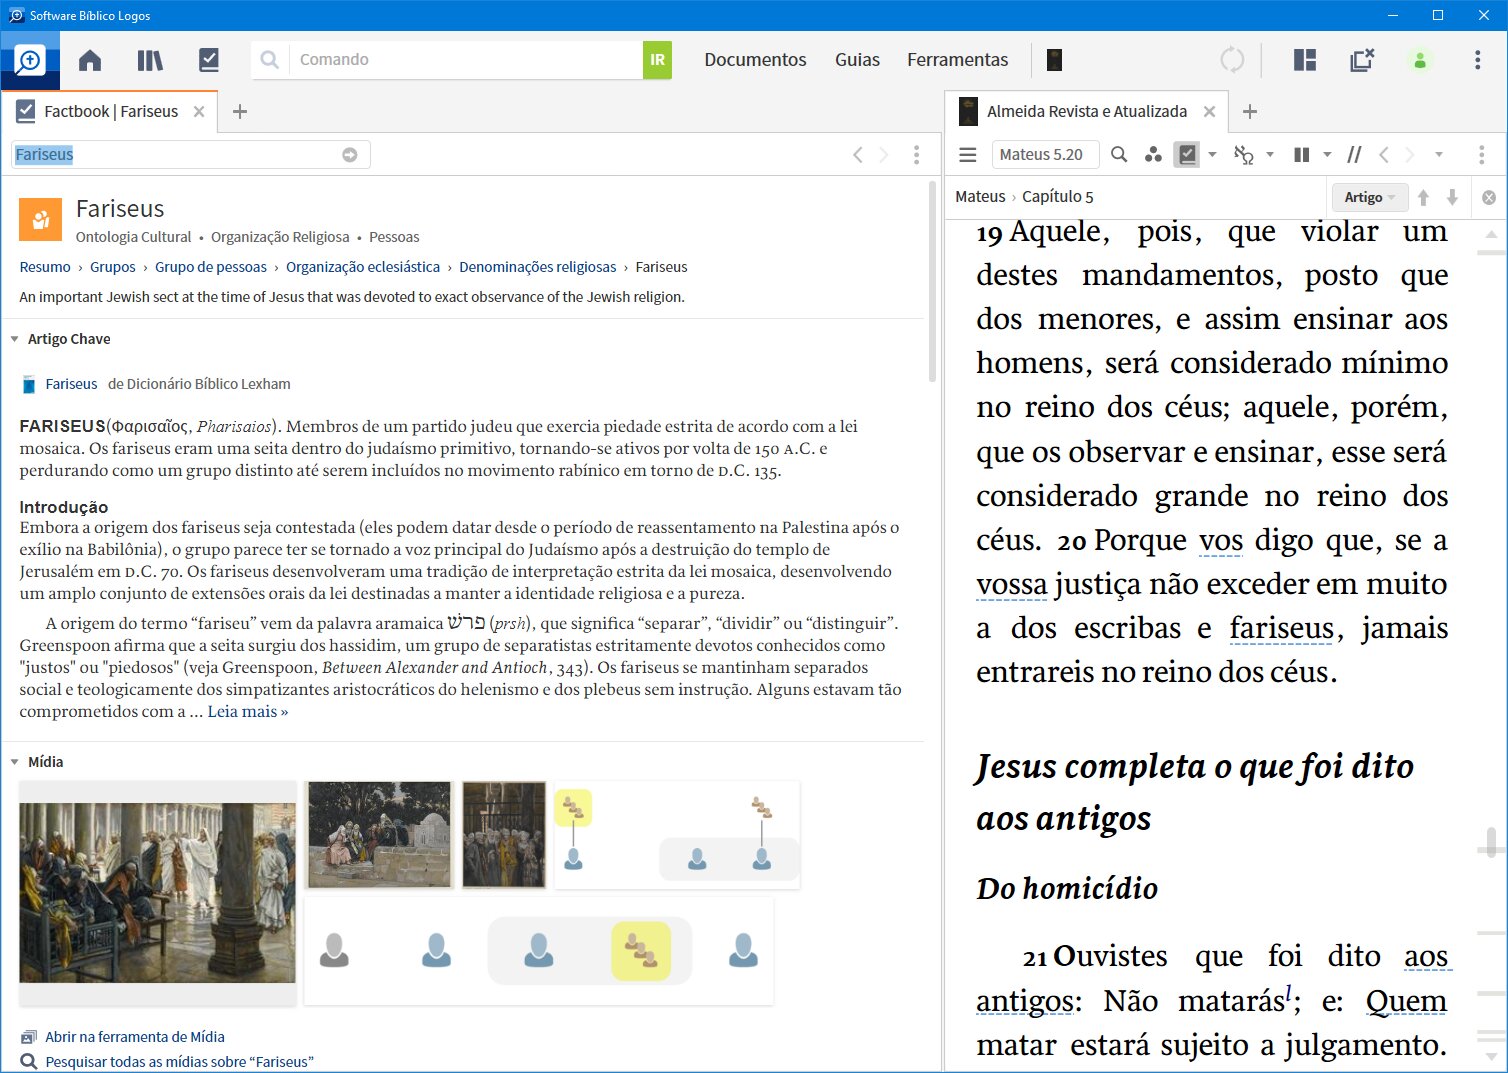Image resolution: width=1508 pixels, height=1073 pixels.
Task: Open Fariseus article from Dicionário Bíblico Lexham
Action: [x=71, y=384]
